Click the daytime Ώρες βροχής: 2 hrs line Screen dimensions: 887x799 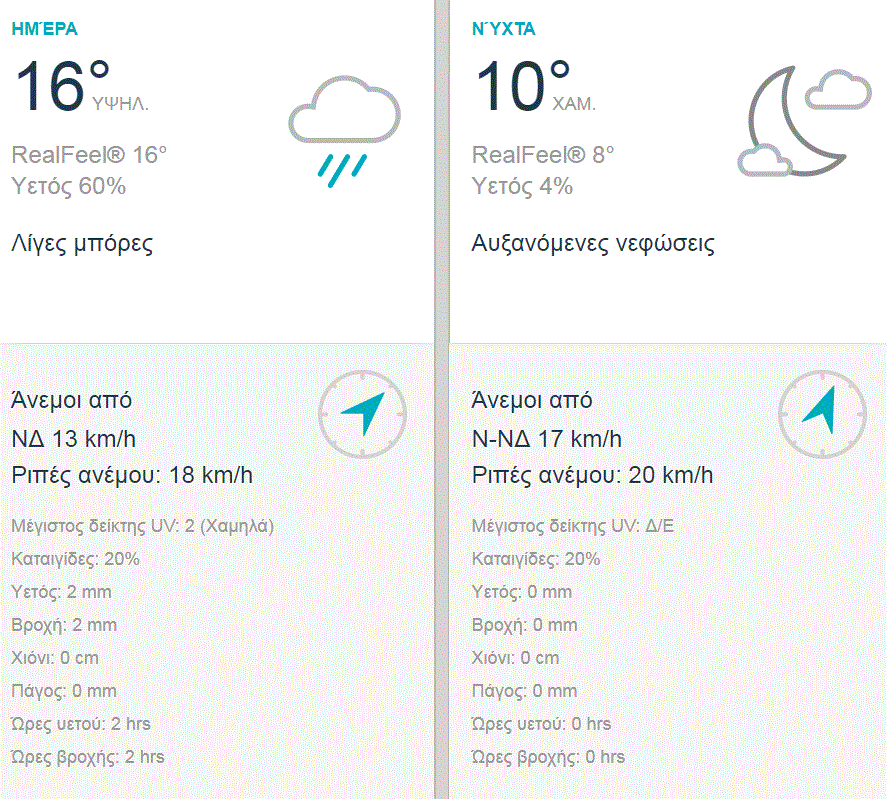88,757
